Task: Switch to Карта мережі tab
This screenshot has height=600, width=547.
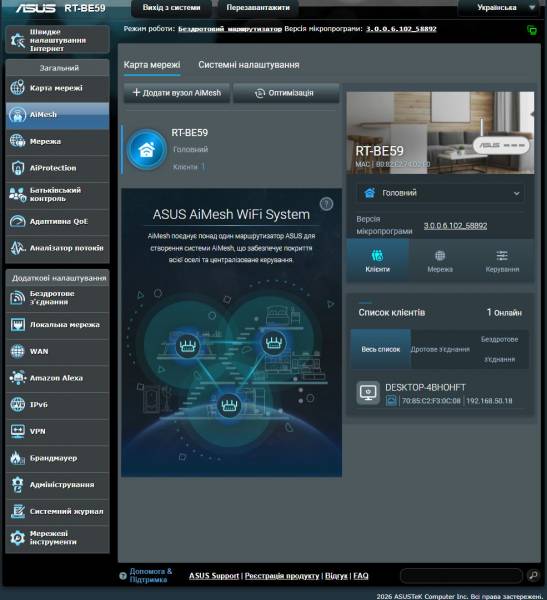Action: click(152, 65)
